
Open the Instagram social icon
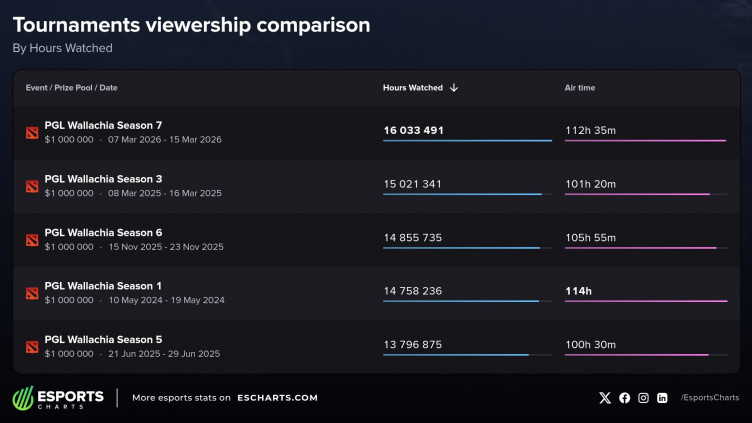(644, 398)
